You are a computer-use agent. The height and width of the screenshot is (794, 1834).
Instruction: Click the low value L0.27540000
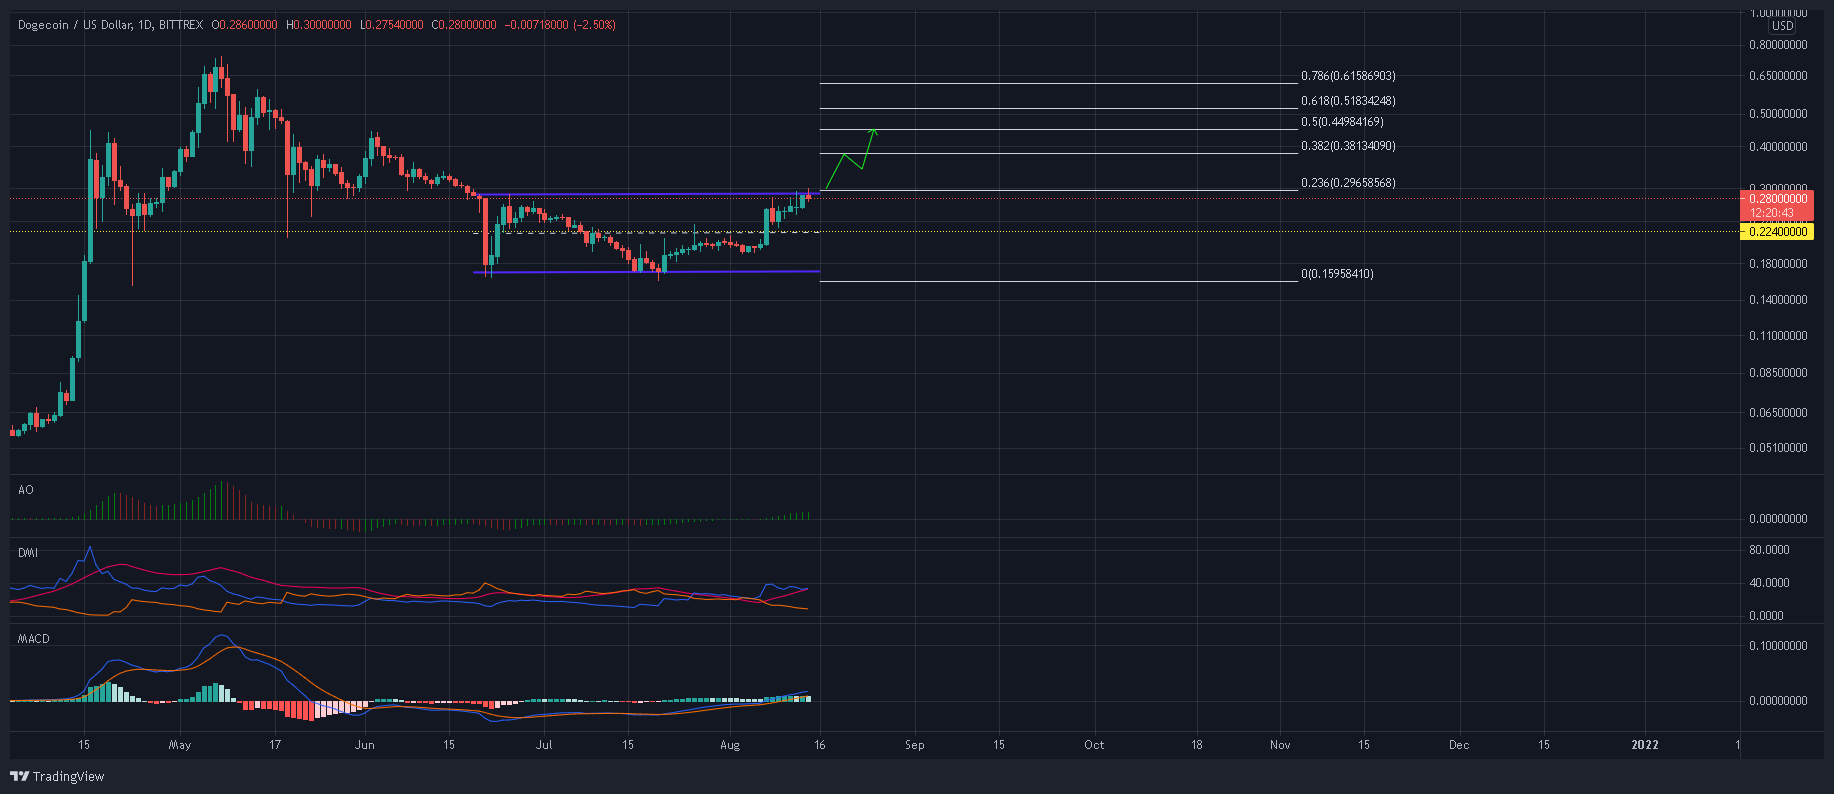click(x=391, y=25)
